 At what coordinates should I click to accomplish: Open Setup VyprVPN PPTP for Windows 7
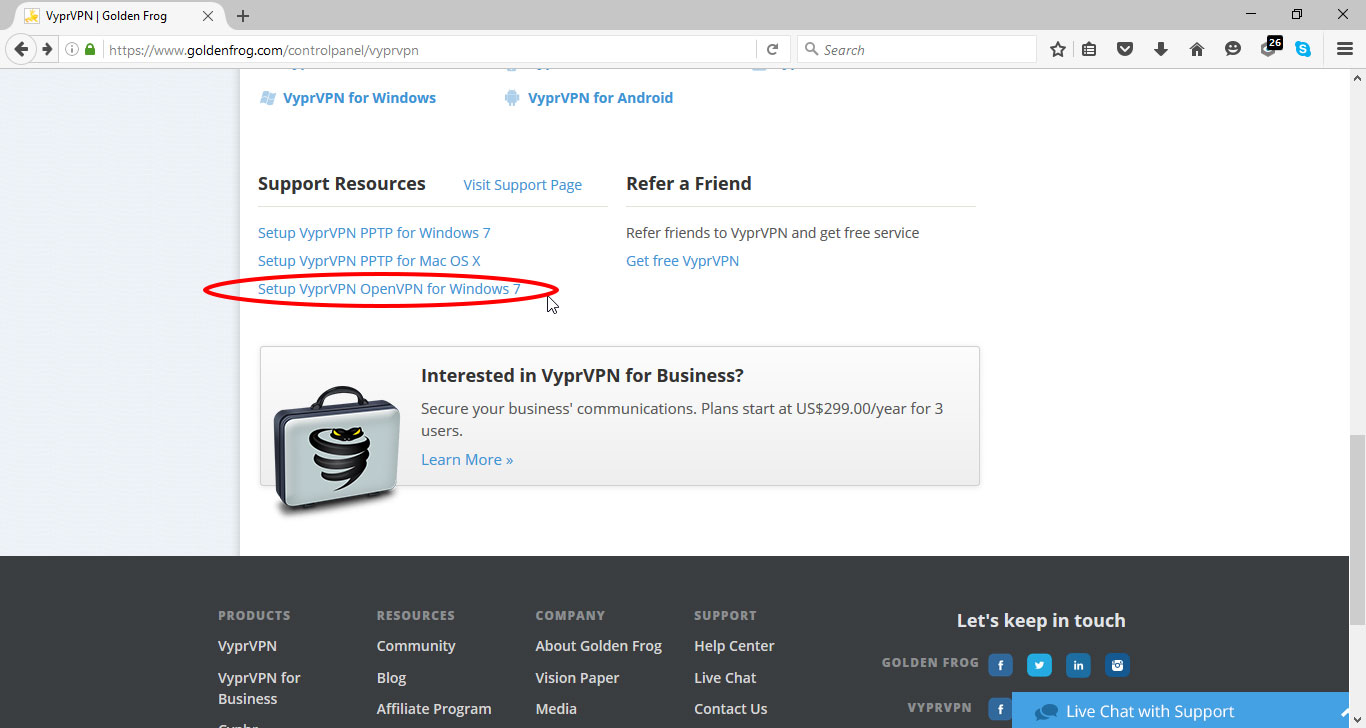tap(374, 233)
